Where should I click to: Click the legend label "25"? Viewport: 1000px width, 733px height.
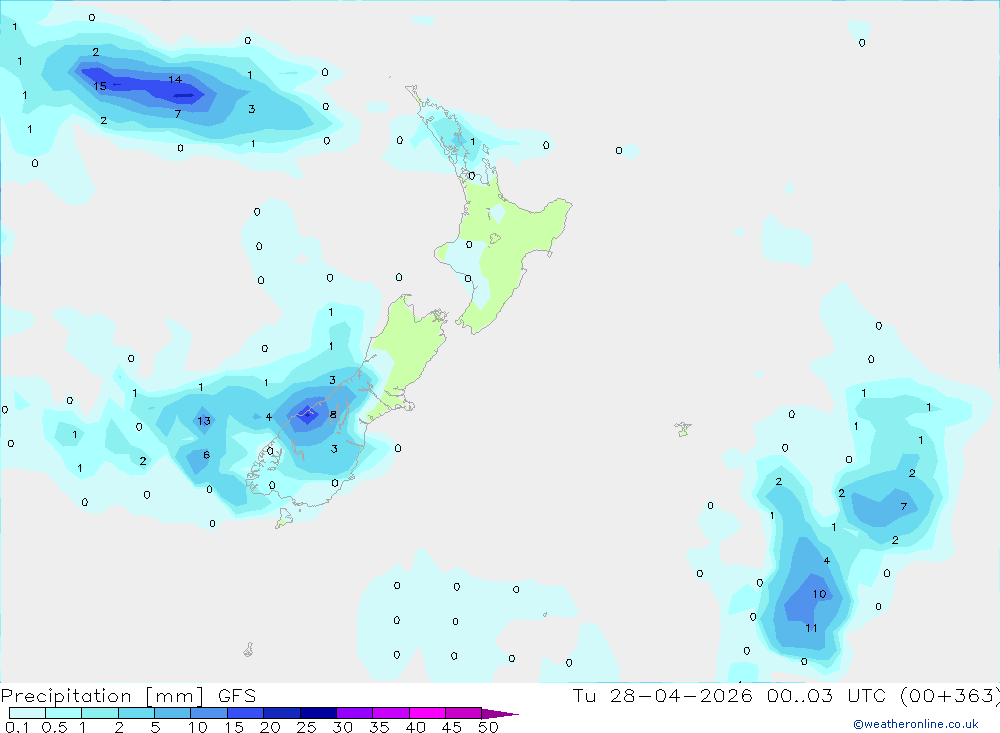click(x=306, y=727)
